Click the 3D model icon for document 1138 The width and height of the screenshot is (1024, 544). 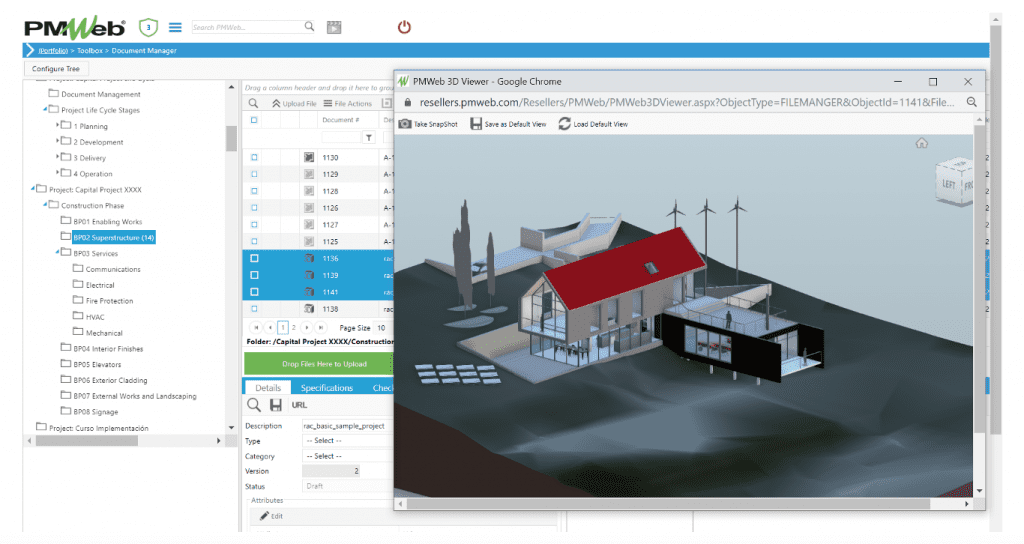coord(309,309)
